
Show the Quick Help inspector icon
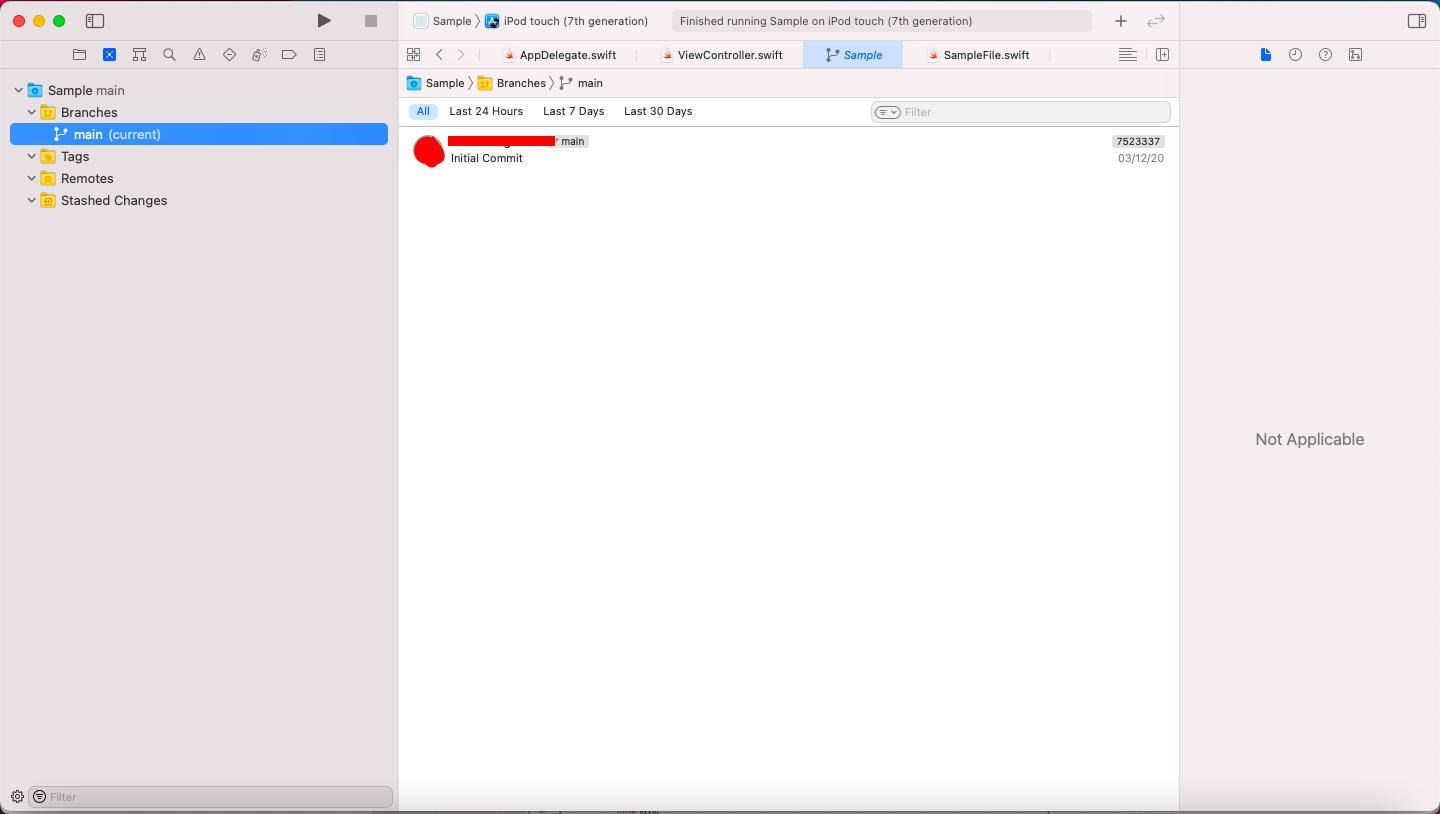click(1326, 55)
